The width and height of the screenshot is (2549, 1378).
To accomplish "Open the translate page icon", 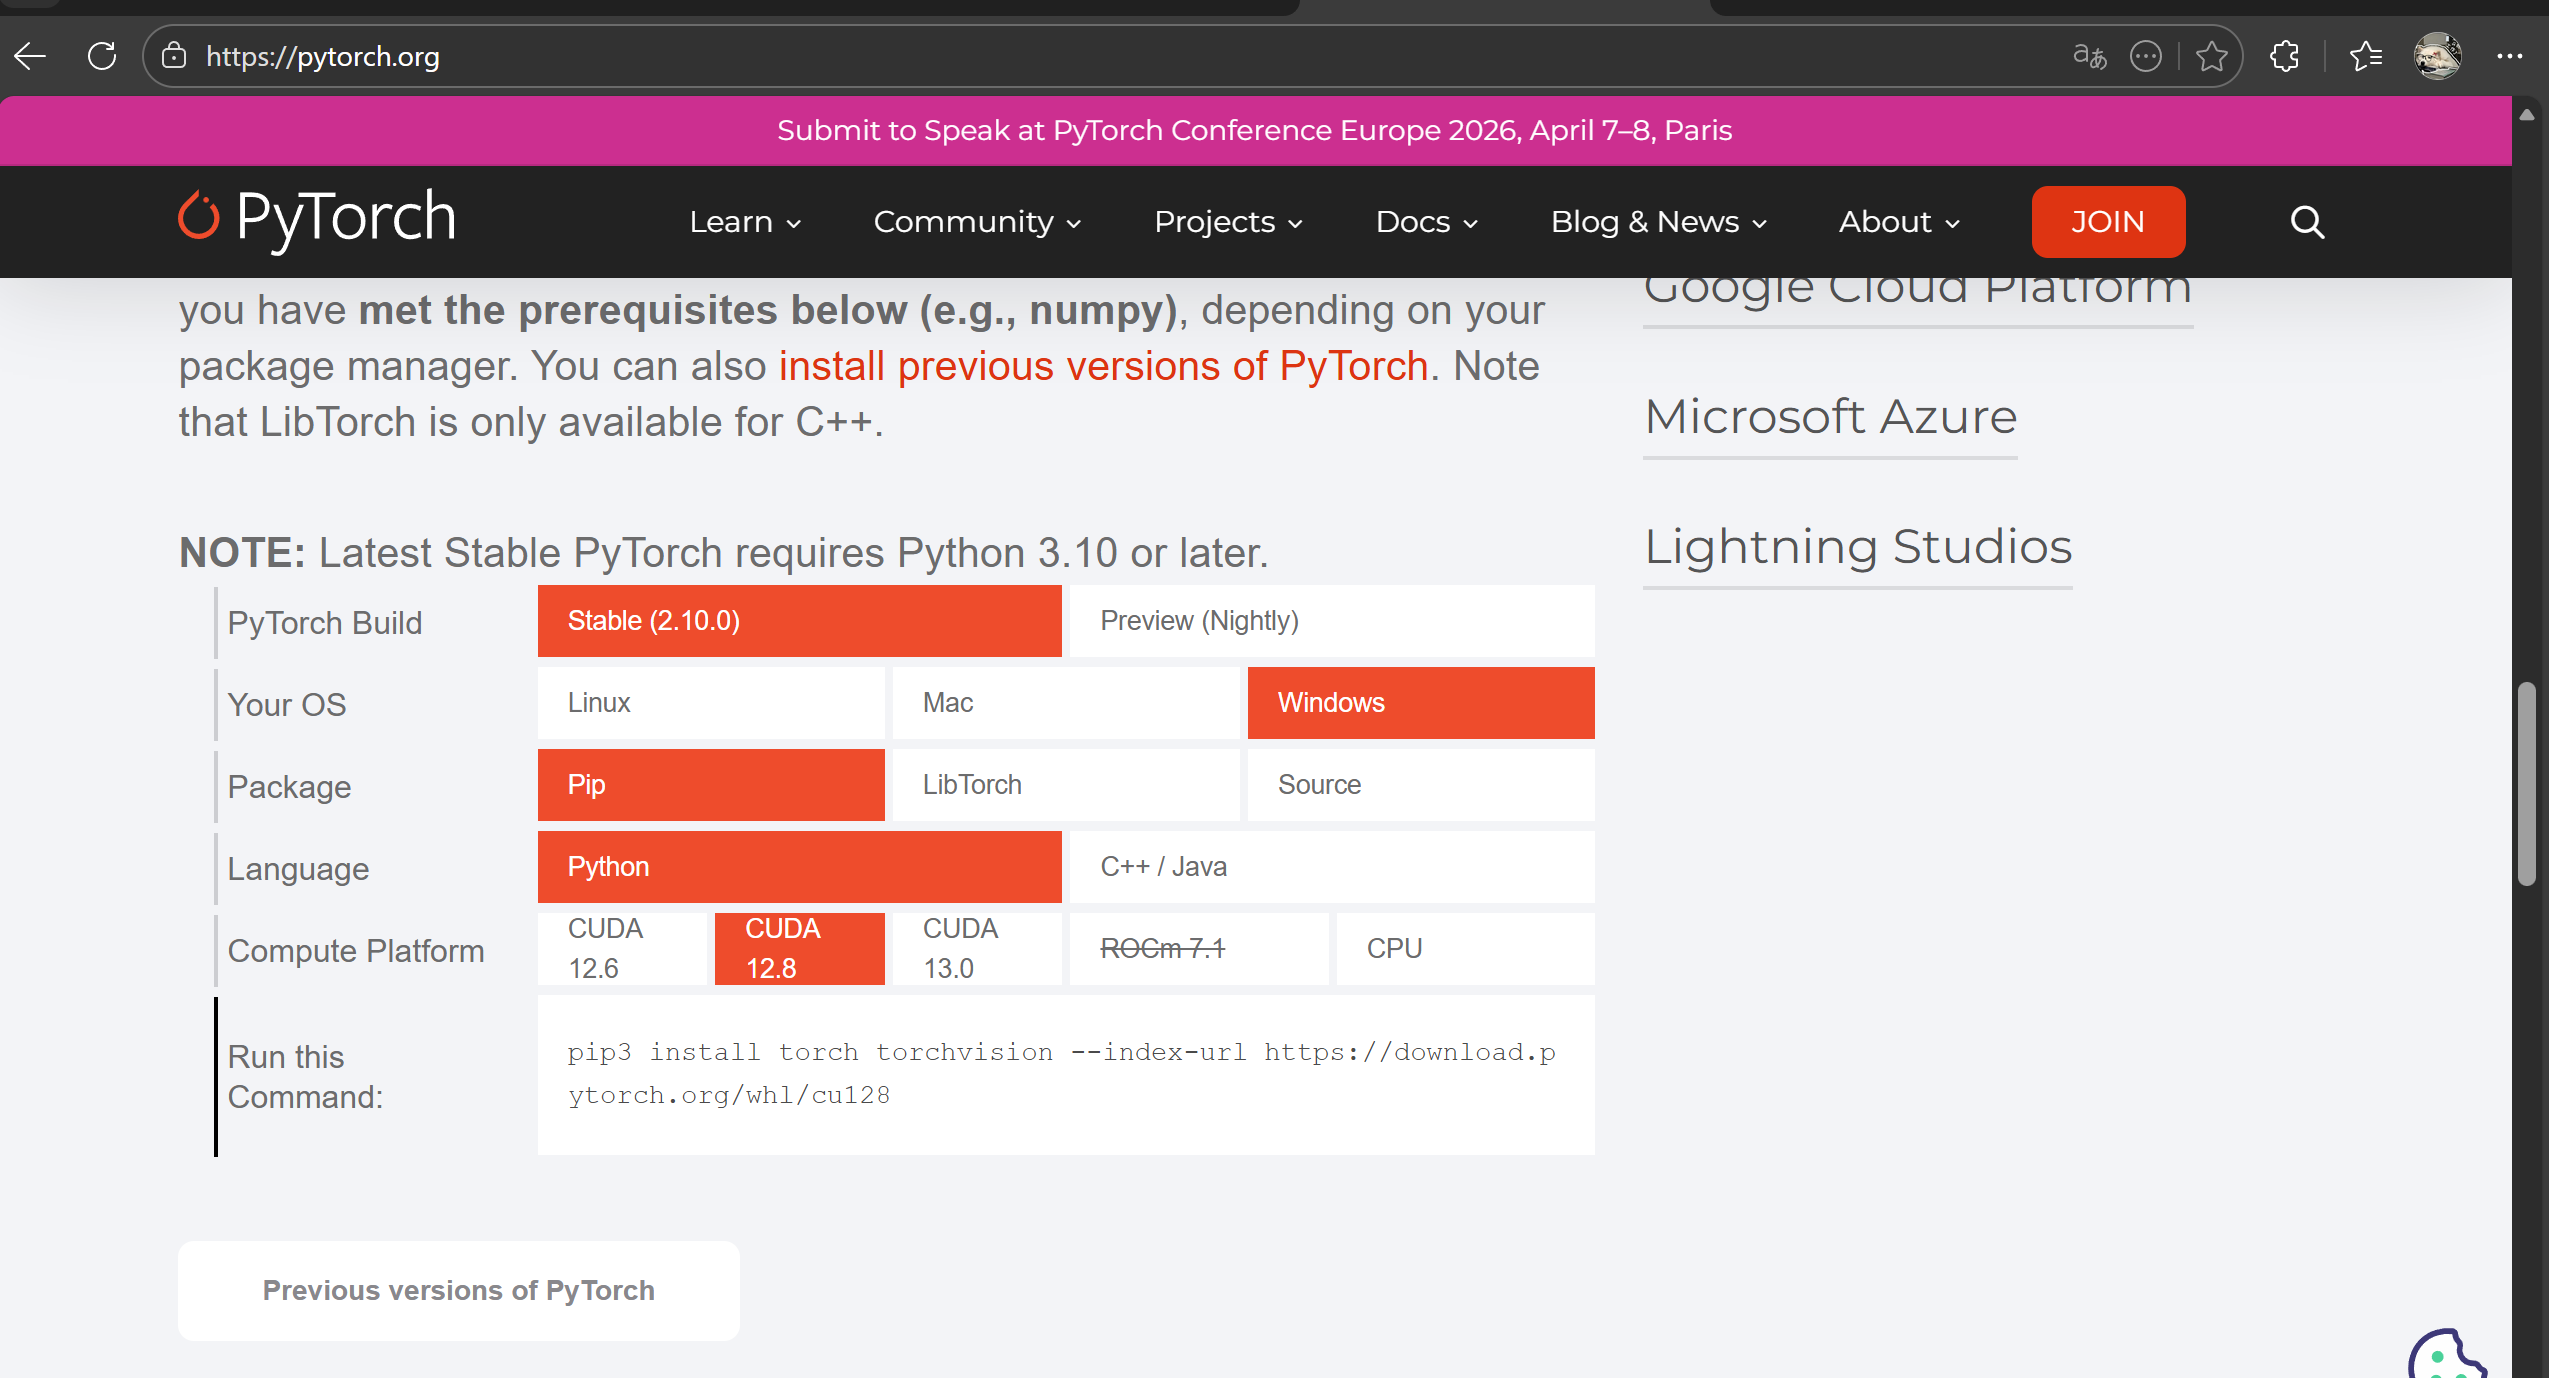I will pyautogui.click(x=2089, y=56).
